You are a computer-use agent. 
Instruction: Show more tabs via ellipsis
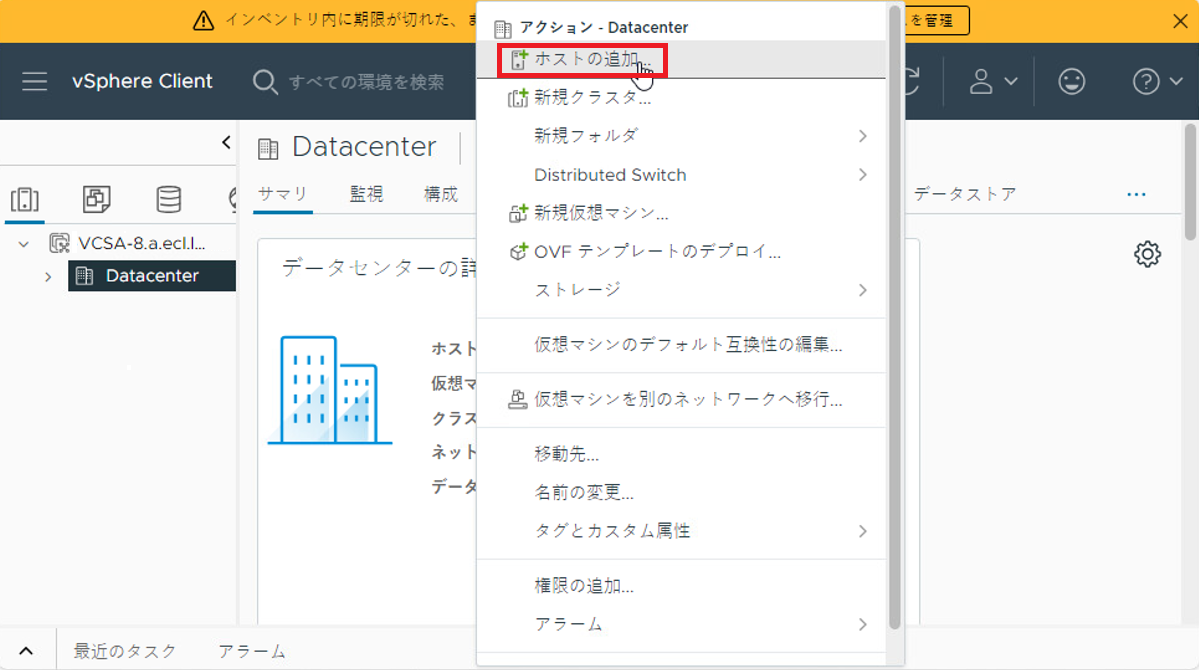tap(1136, 194)
